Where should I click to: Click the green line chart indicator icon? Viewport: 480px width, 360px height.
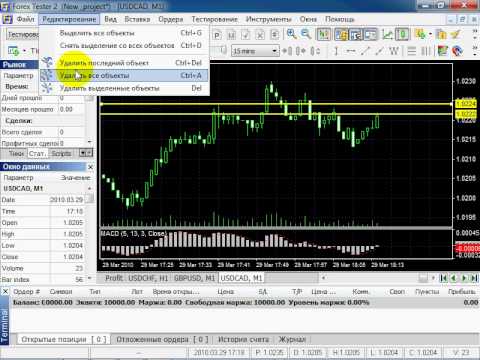[387, 34]
